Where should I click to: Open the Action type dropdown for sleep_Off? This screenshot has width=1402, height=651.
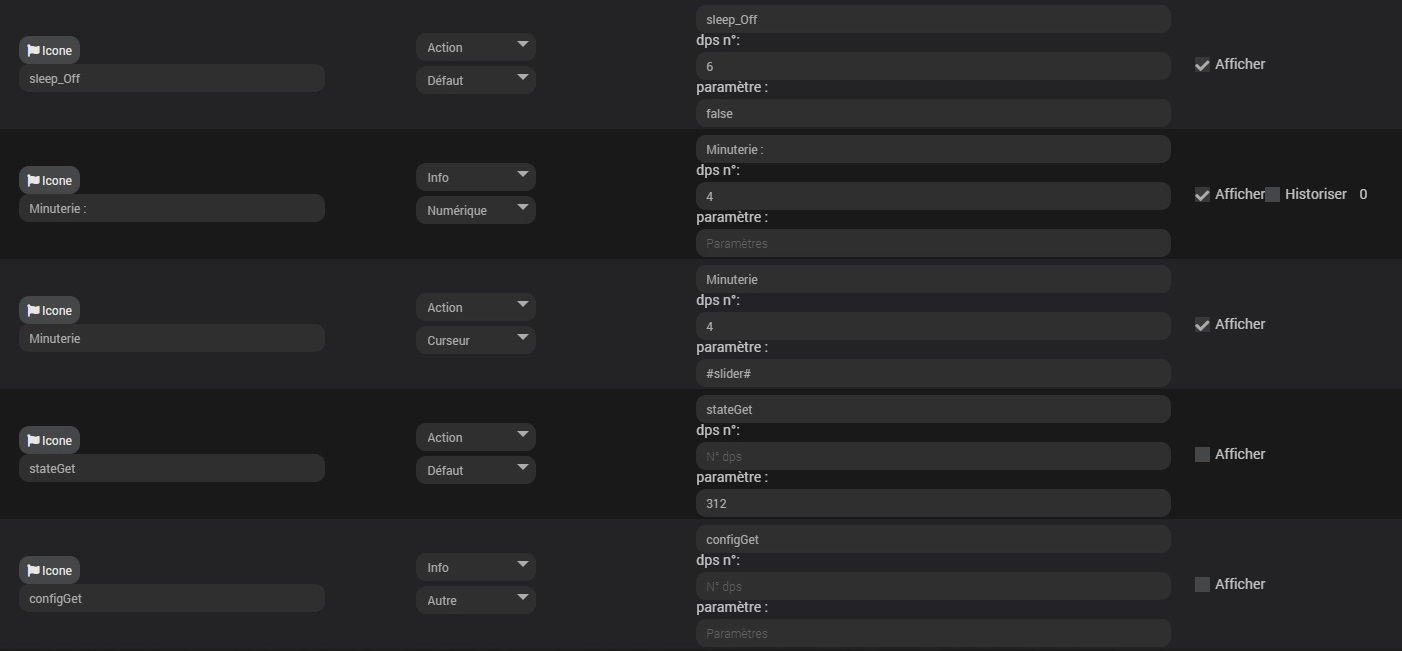[476, 47]
